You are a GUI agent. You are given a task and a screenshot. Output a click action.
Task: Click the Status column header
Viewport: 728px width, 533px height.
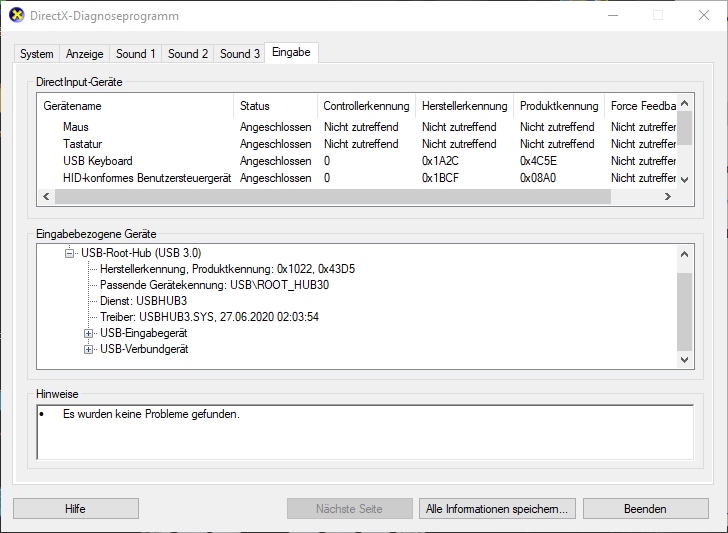[x=276, y=106]
